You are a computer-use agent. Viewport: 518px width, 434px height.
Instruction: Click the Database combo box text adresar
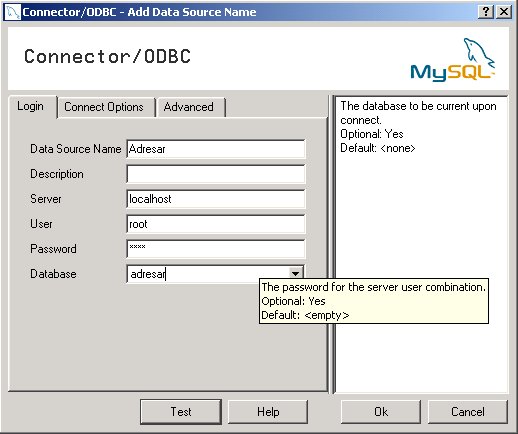click(x=148, y=274)
